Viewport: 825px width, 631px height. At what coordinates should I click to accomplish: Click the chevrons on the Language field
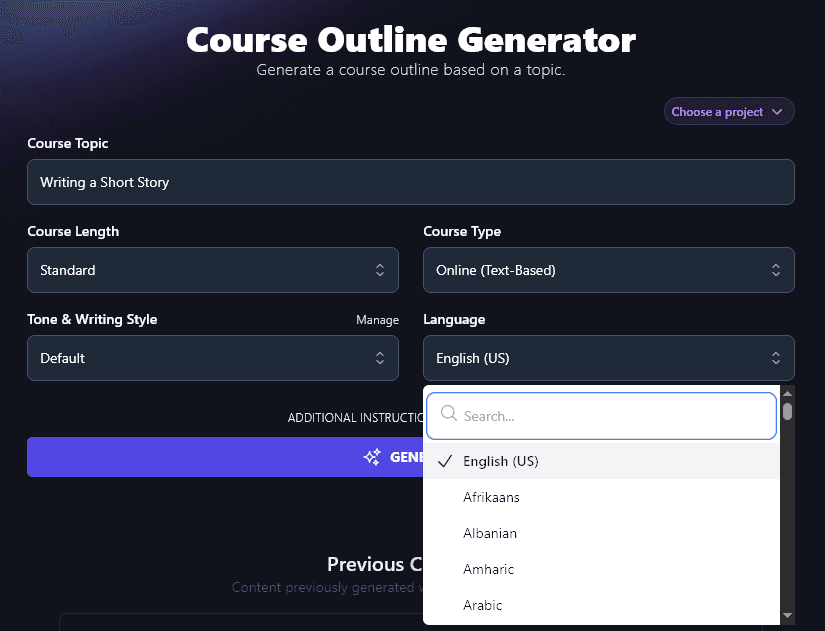tap(776, 358)
